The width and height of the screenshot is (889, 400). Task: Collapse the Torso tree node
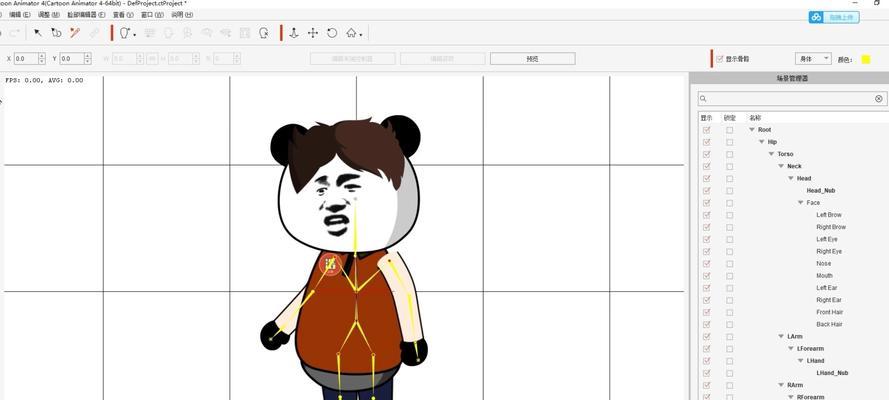772,154
